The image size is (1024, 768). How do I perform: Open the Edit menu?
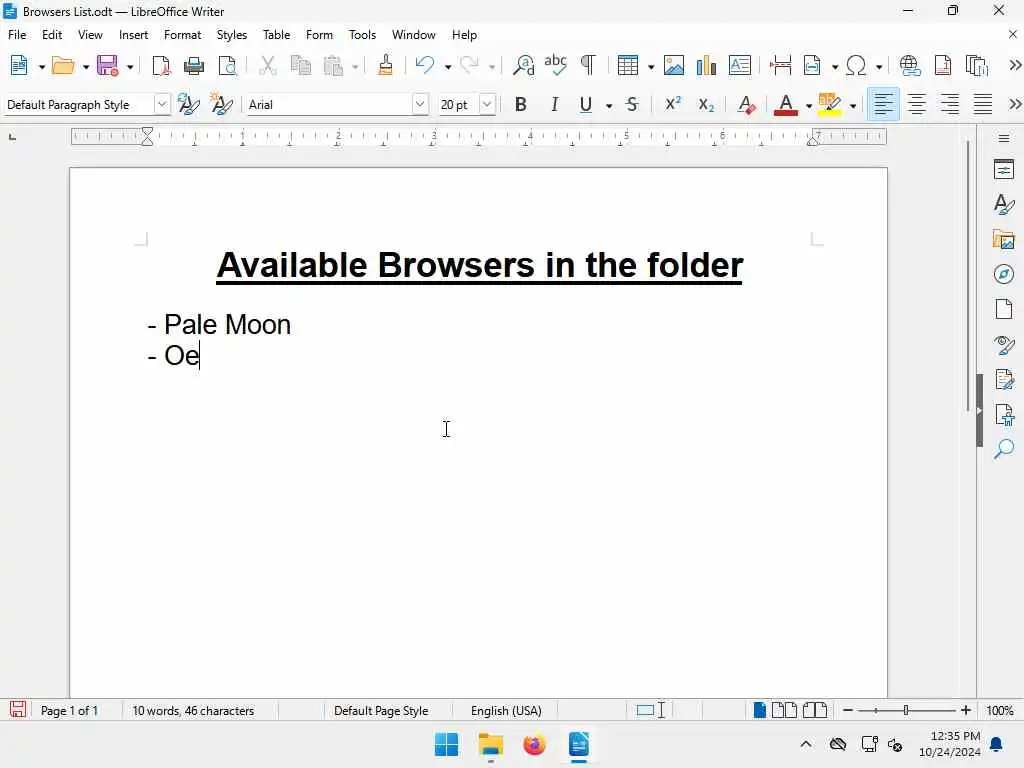[x=52, y=35]
